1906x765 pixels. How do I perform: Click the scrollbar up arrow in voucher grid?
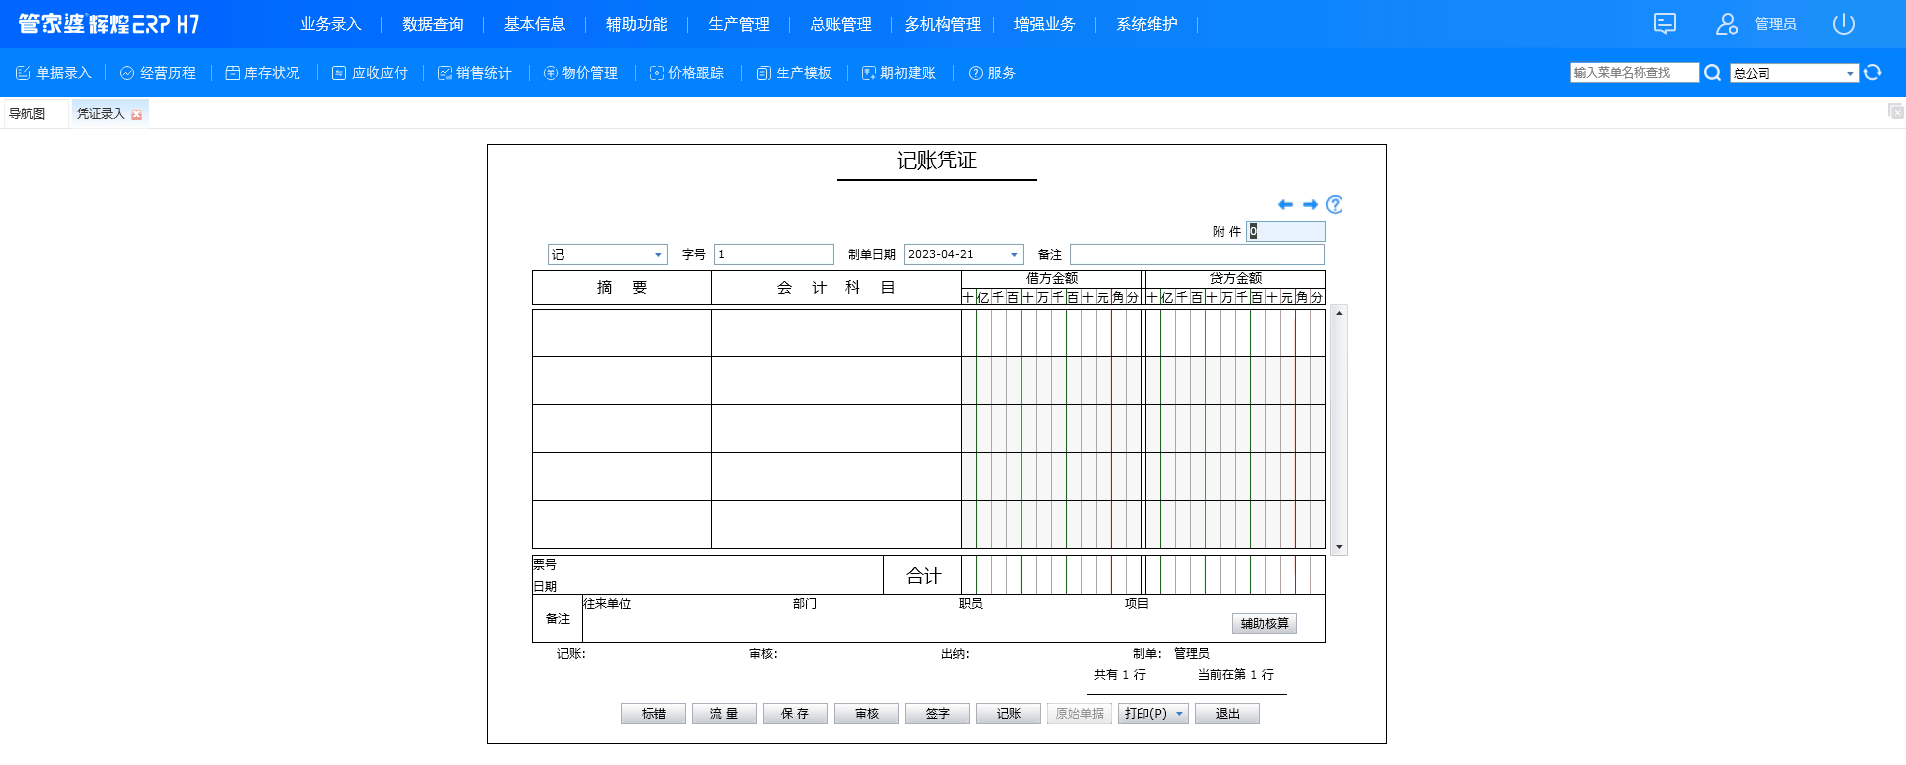tap(1339, 313)
